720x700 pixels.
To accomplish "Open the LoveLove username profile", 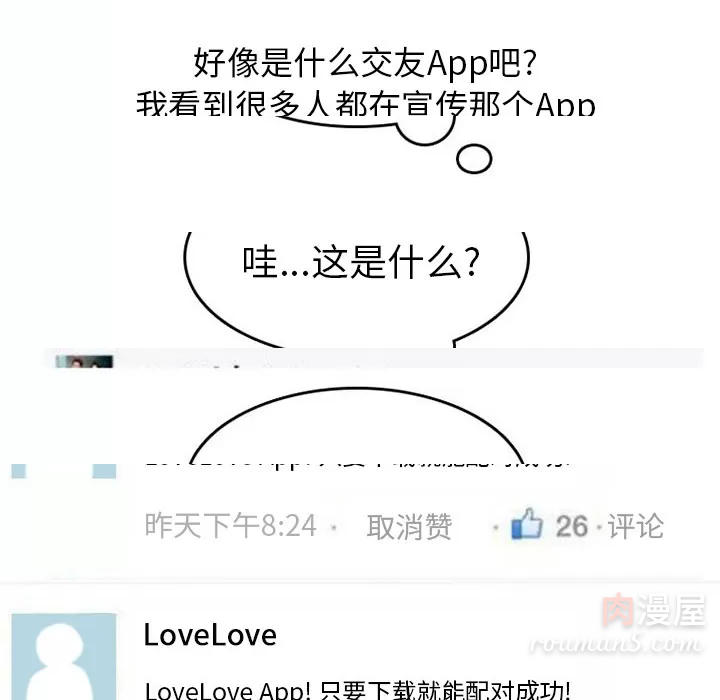I will pyautogui.click(x=210, y=635).
